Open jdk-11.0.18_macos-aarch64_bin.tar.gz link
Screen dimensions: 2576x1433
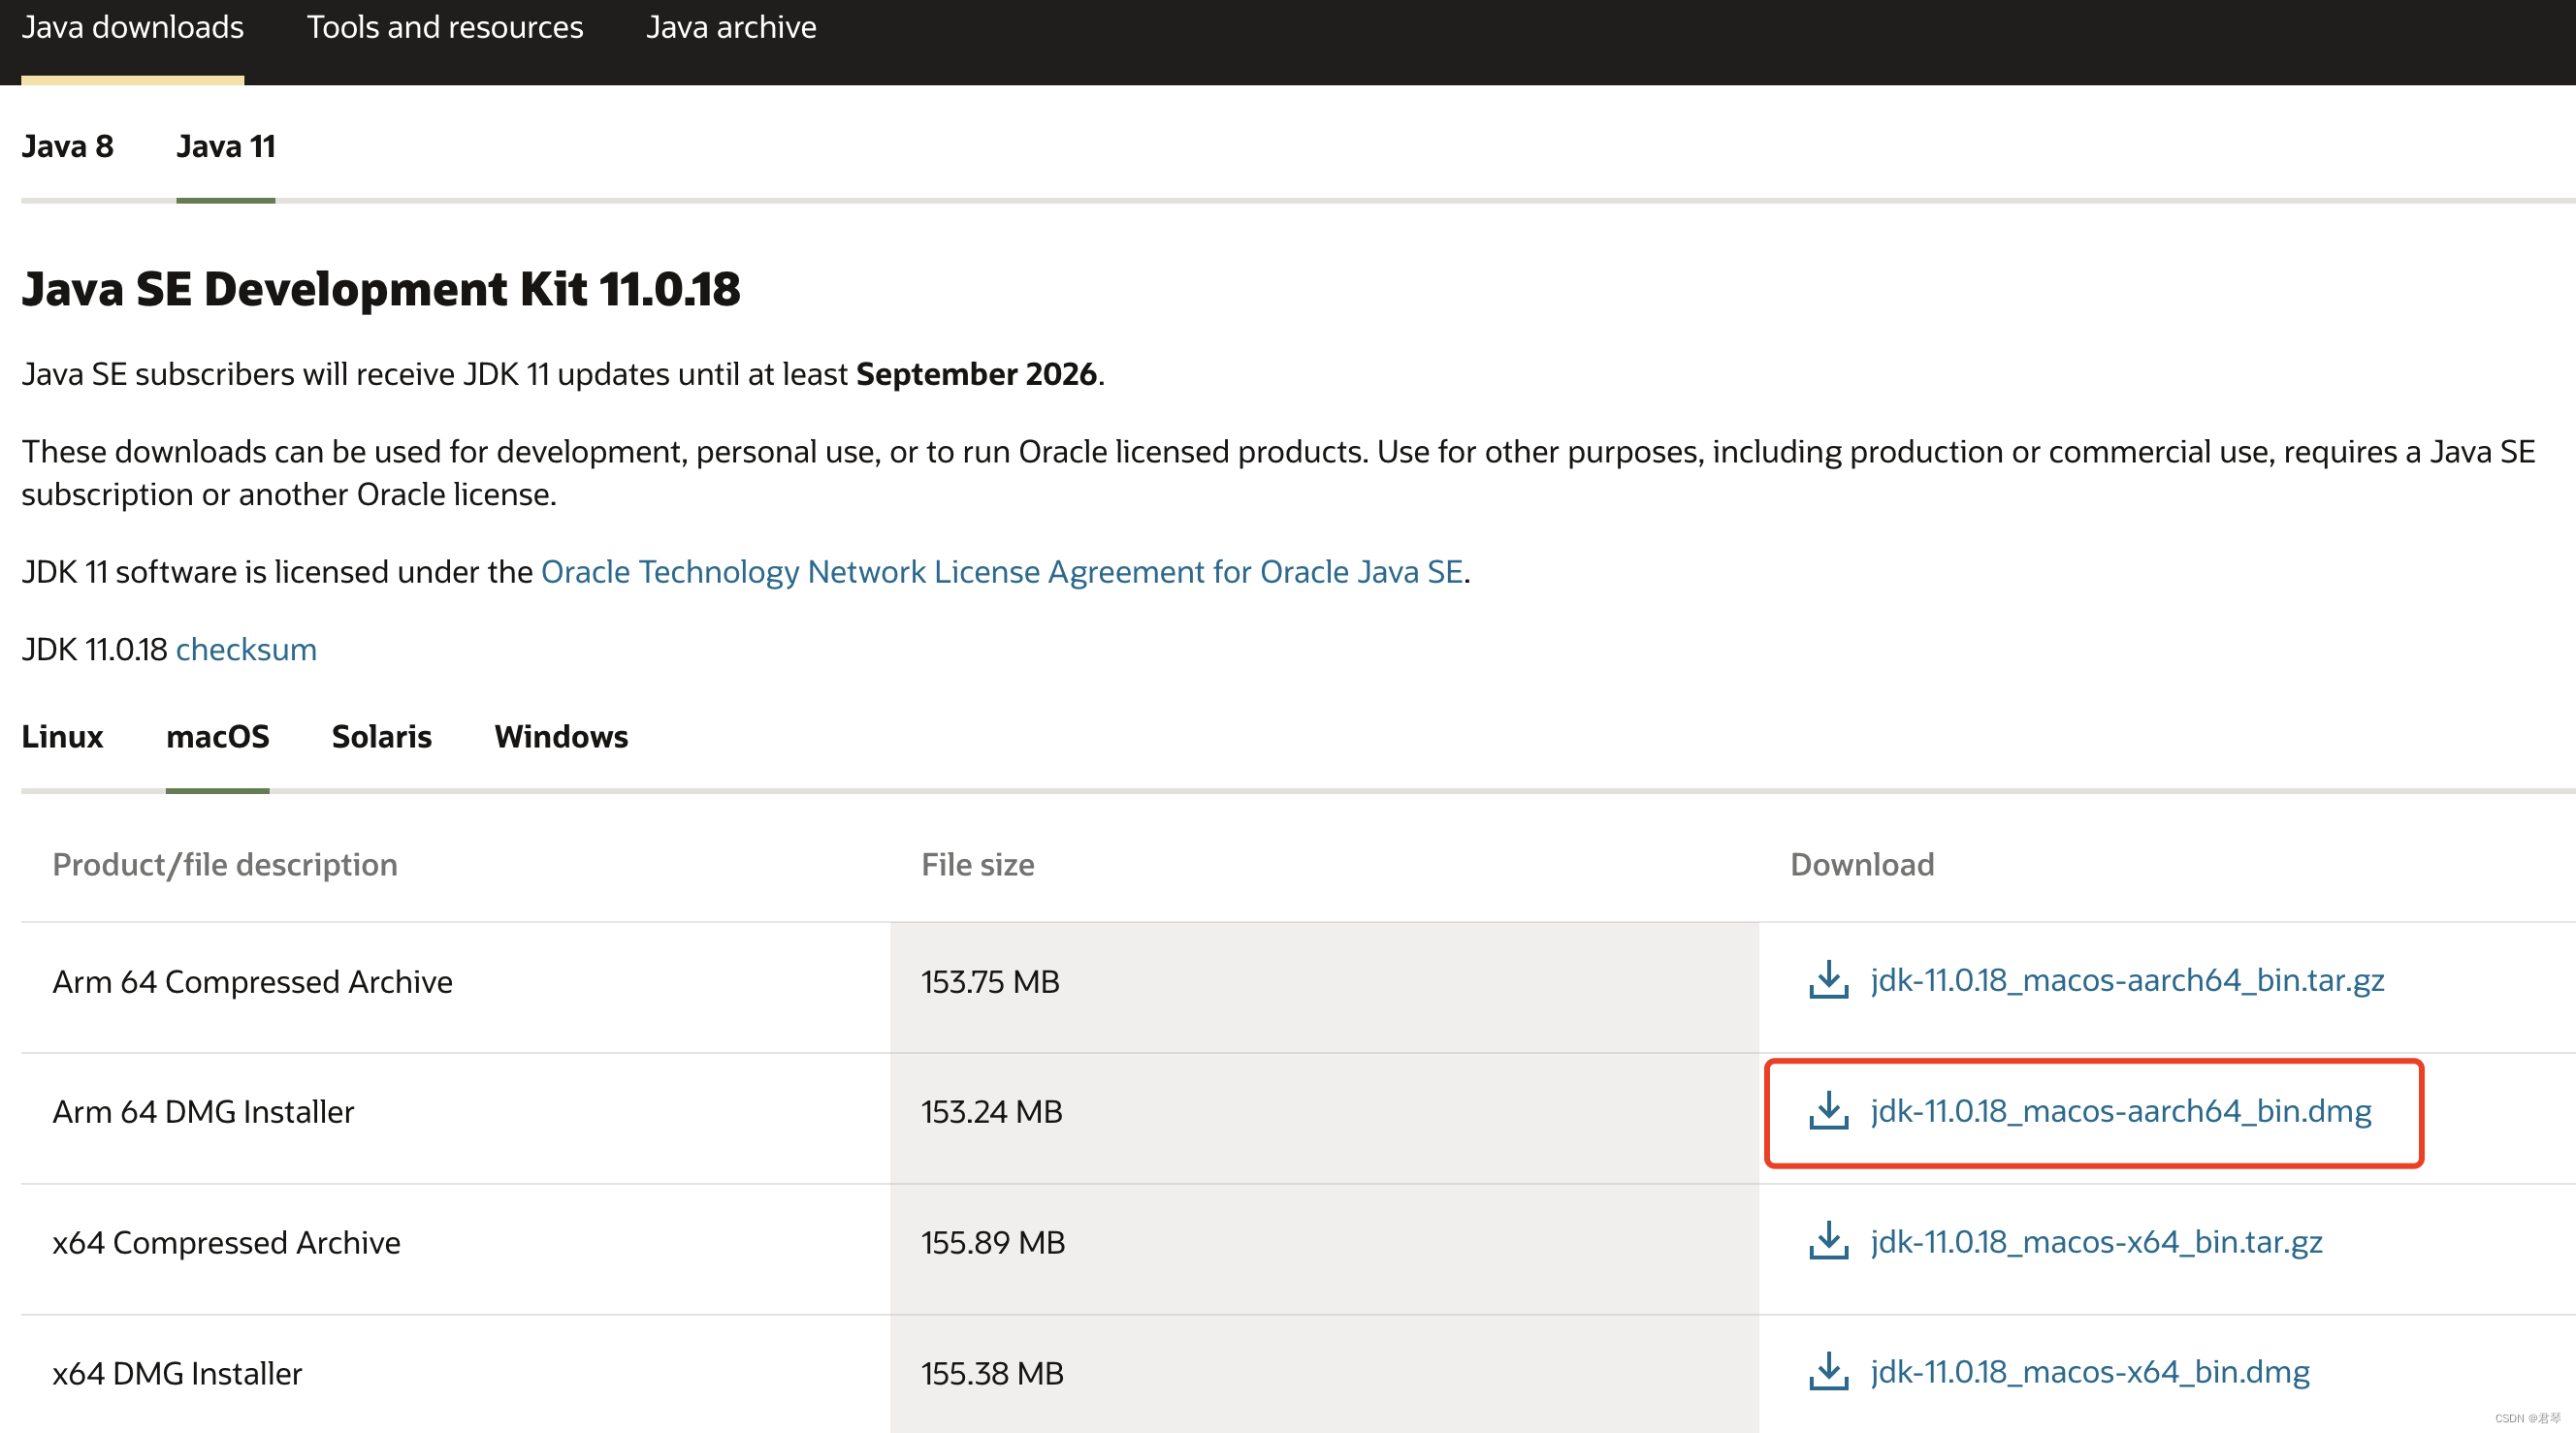point(2127,980)
